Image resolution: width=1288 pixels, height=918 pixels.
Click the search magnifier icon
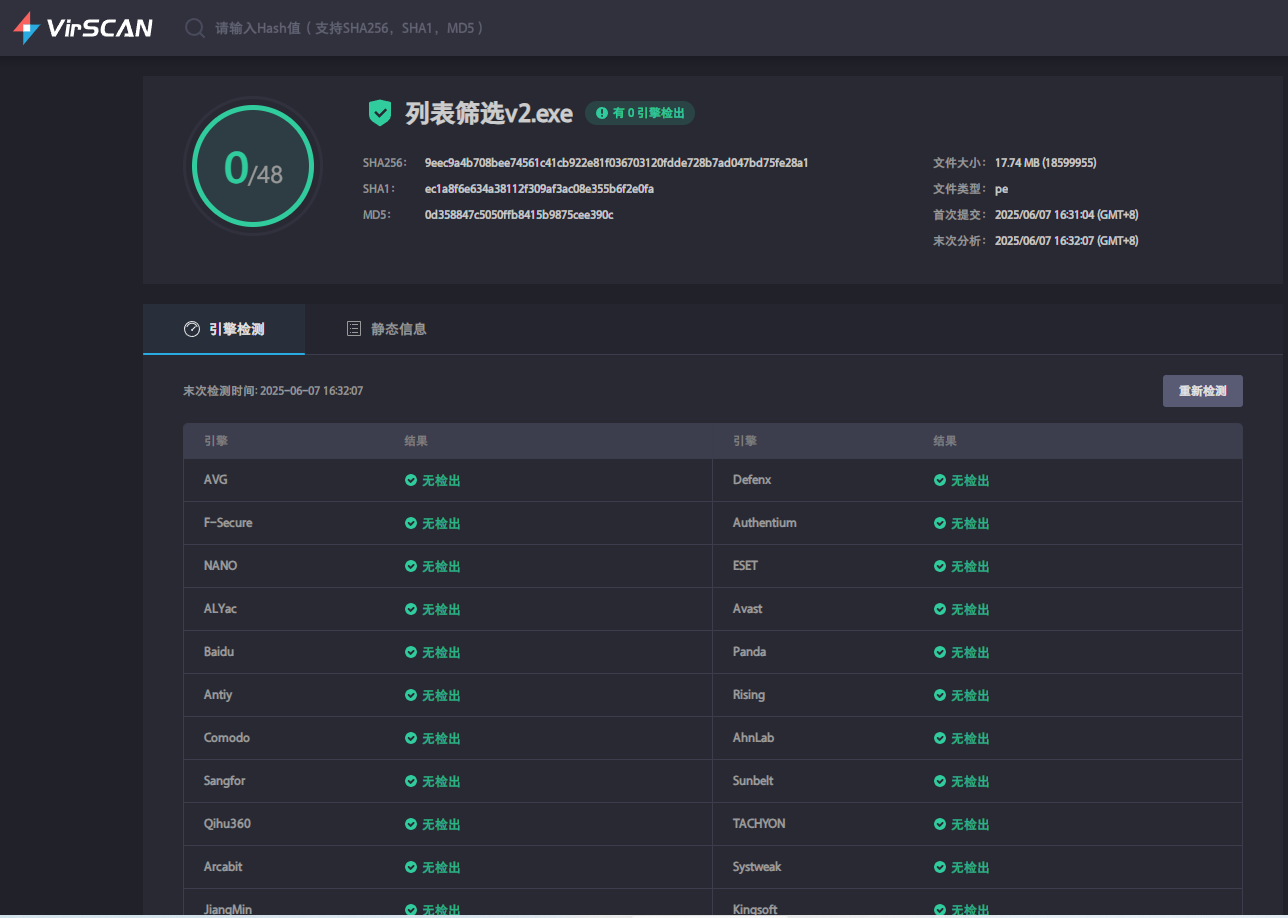[195, 28]
